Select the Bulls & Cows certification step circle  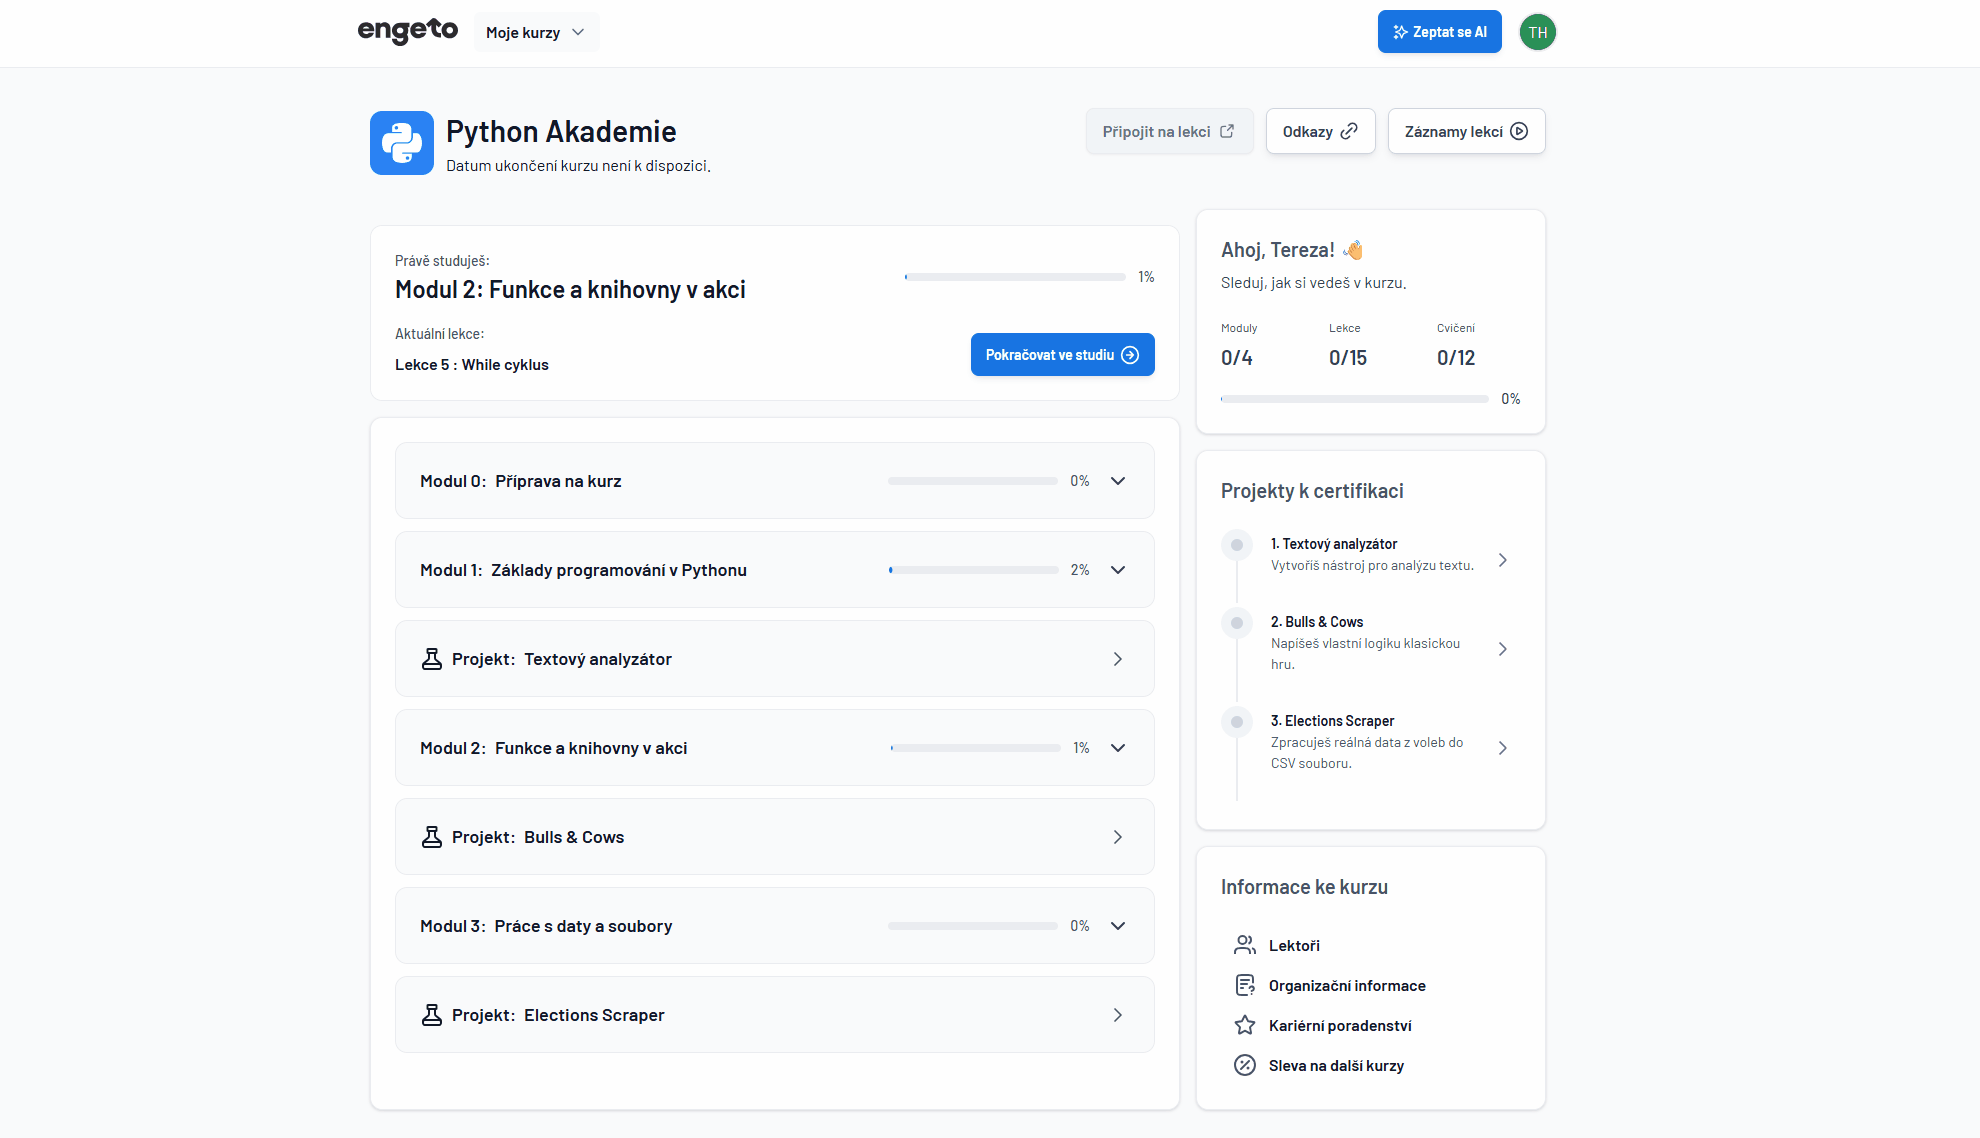click(x=1237, y=623)
